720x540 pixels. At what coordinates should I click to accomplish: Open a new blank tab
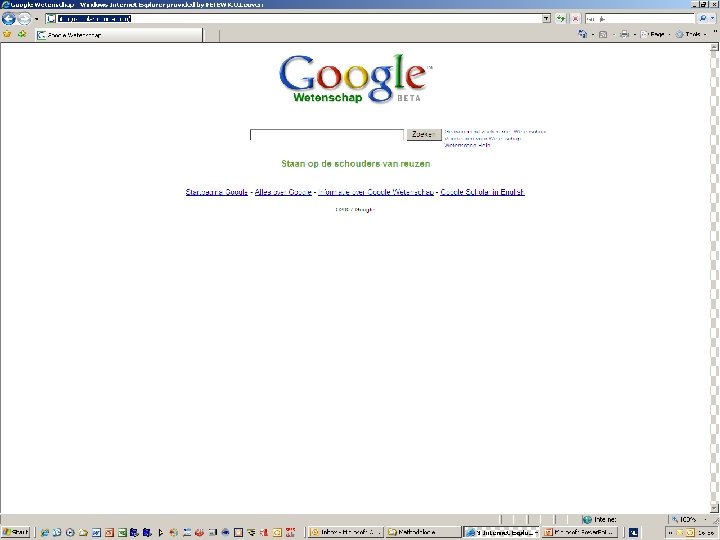[x=211, y=35]
